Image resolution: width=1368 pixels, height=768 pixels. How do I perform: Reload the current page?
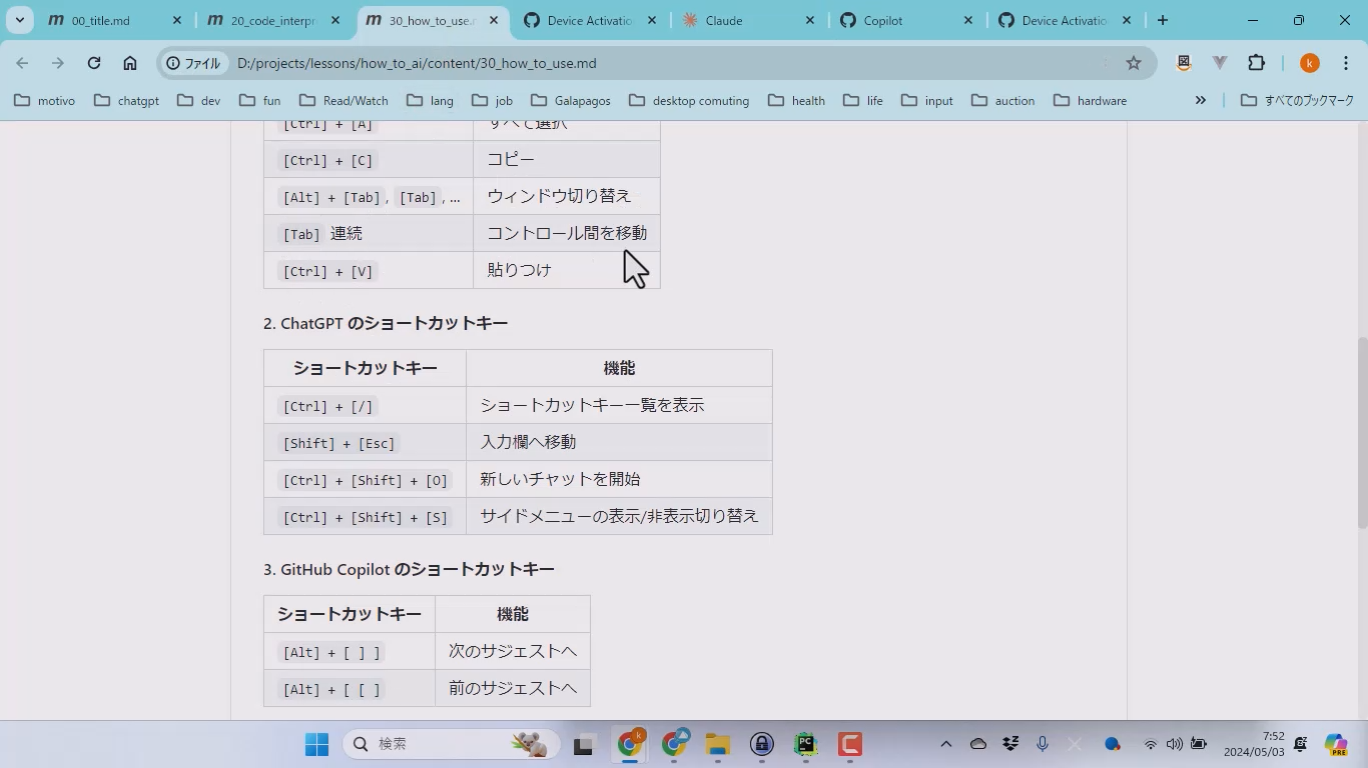point(94,63)
